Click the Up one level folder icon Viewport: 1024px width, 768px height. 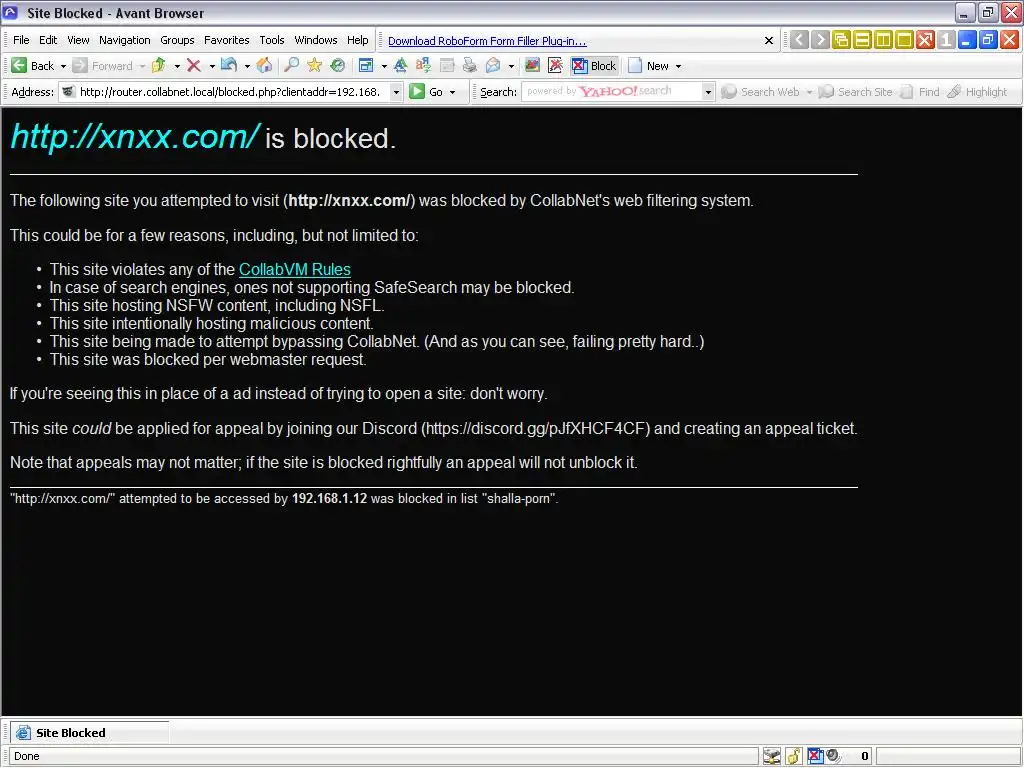159,66
